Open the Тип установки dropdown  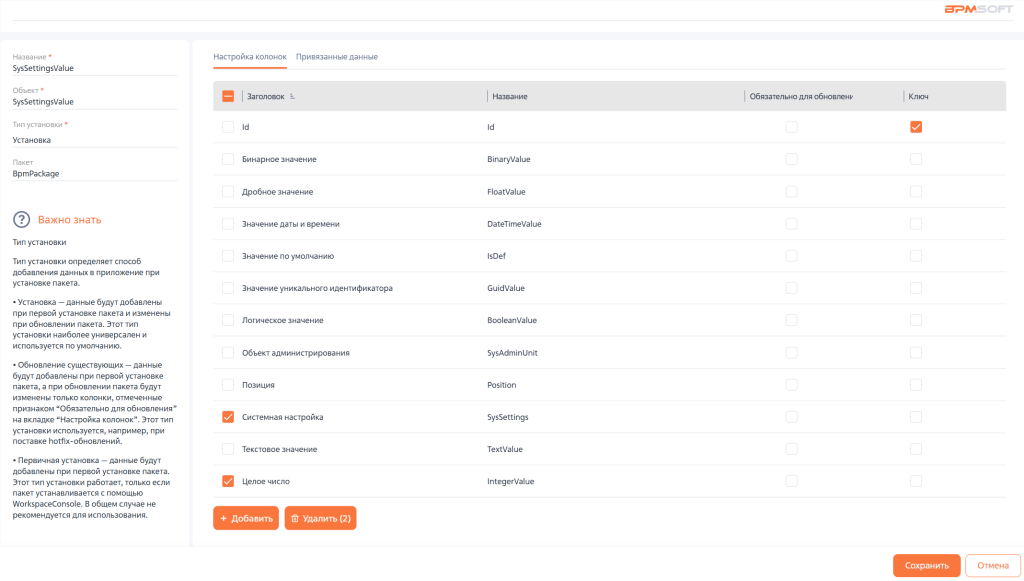tap(94, 140)
